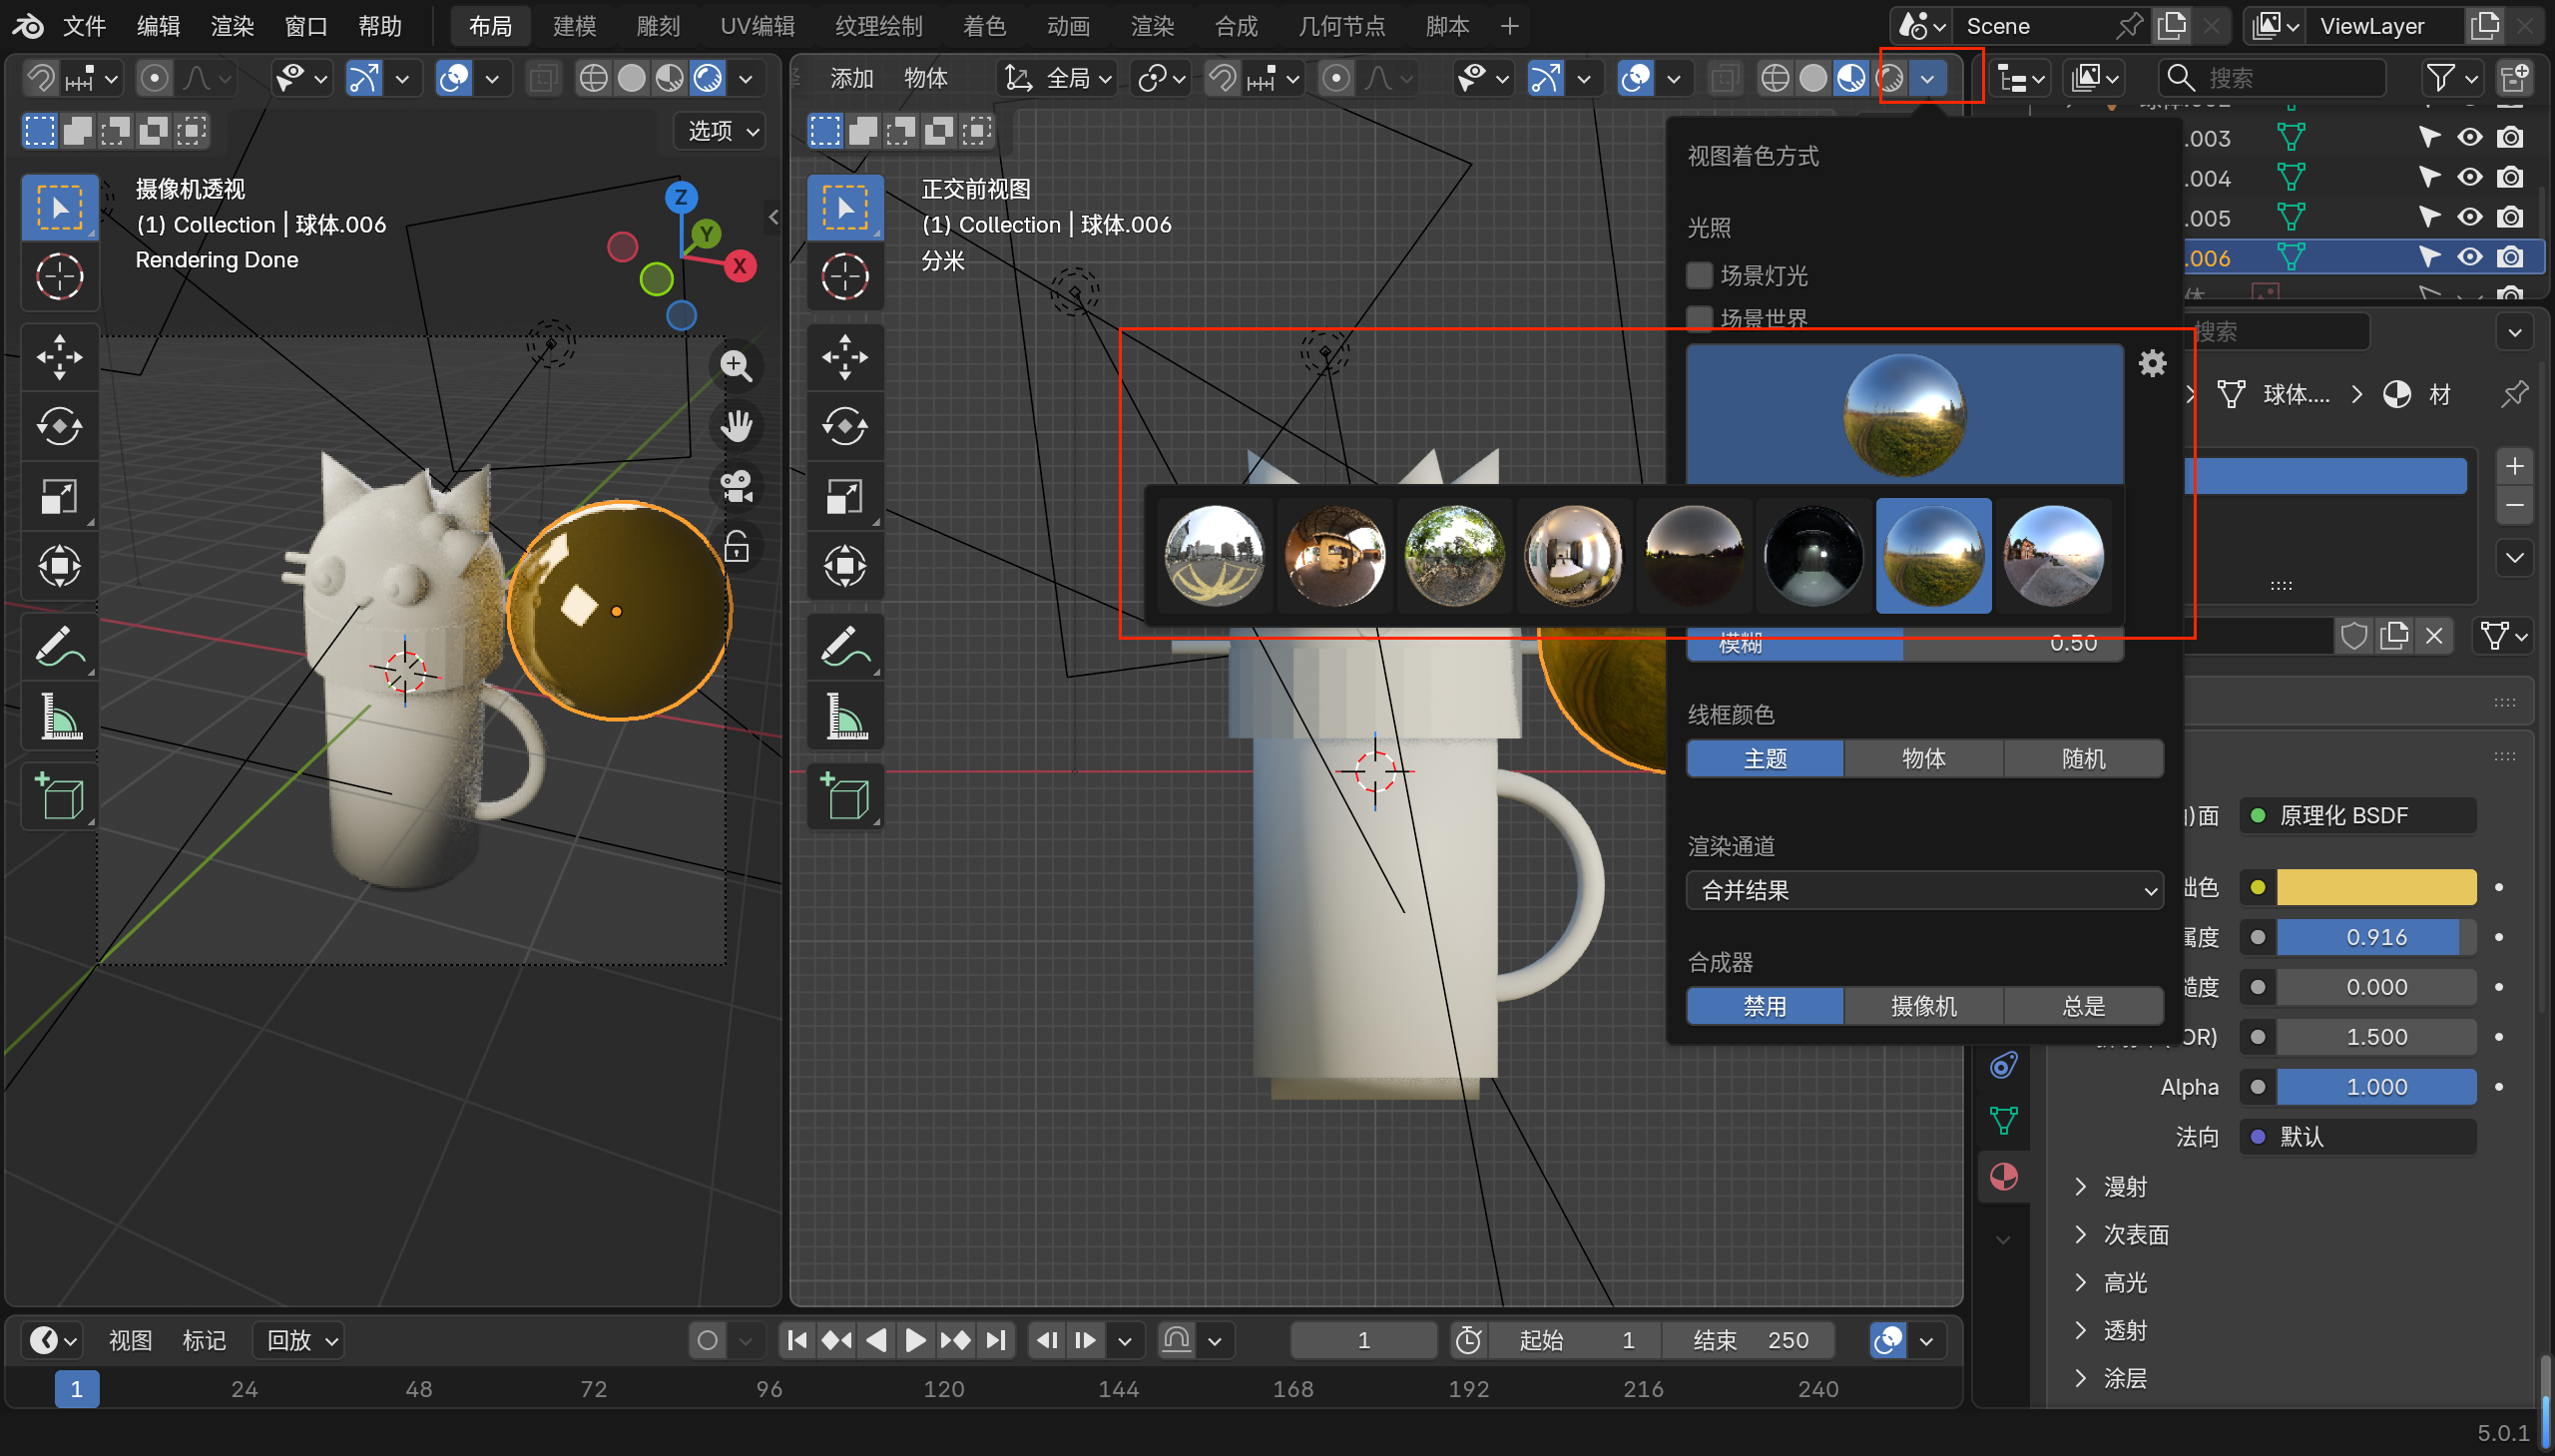Click the Measure tool in left viewport

point(59,717)
